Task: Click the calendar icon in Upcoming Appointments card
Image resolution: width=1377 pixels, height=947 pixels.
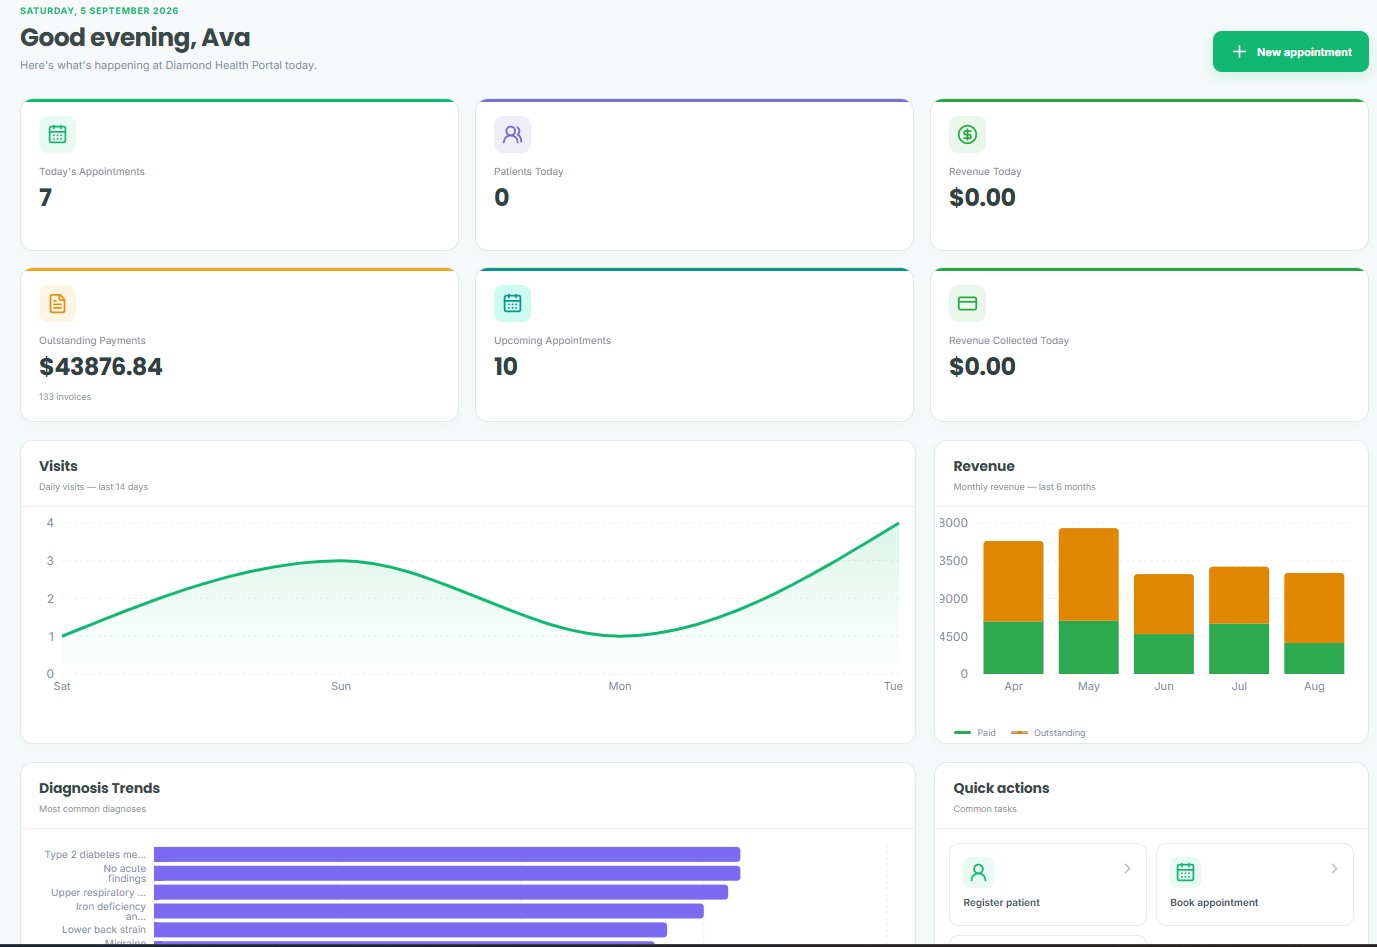Action: click(x=512, y=303)
